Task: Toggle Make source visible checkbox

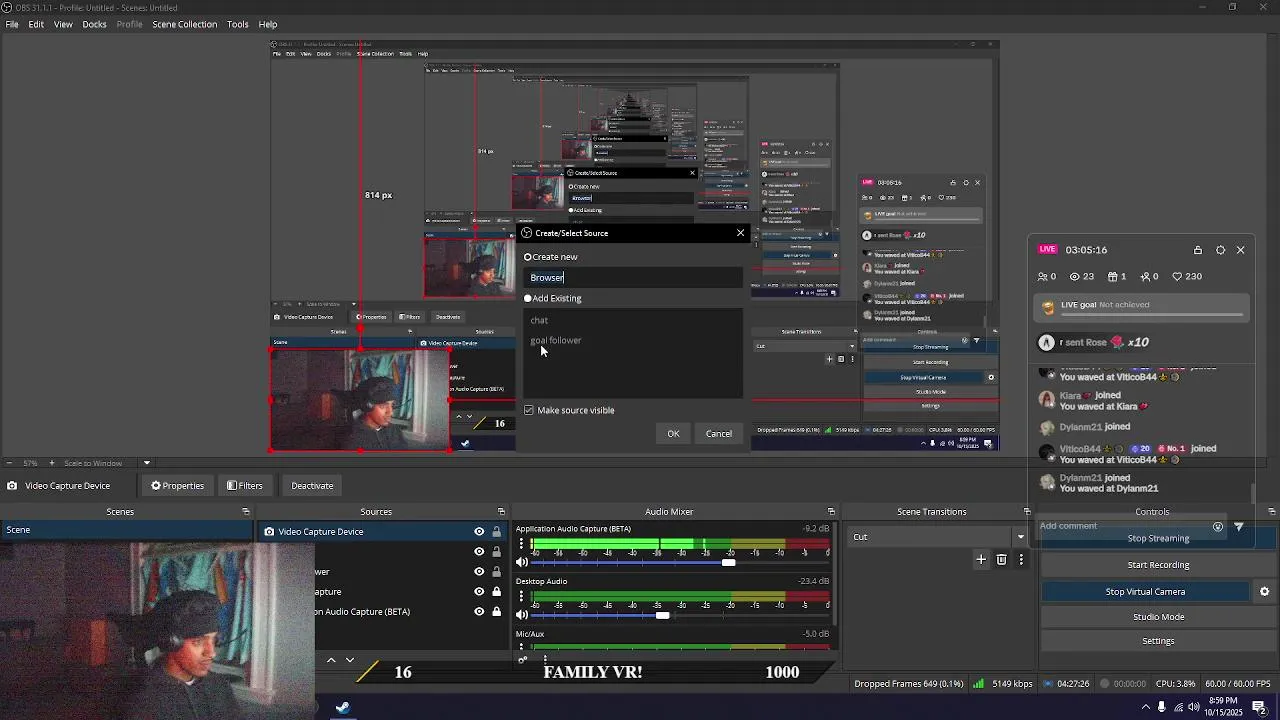Action: (x=529, y=410)
